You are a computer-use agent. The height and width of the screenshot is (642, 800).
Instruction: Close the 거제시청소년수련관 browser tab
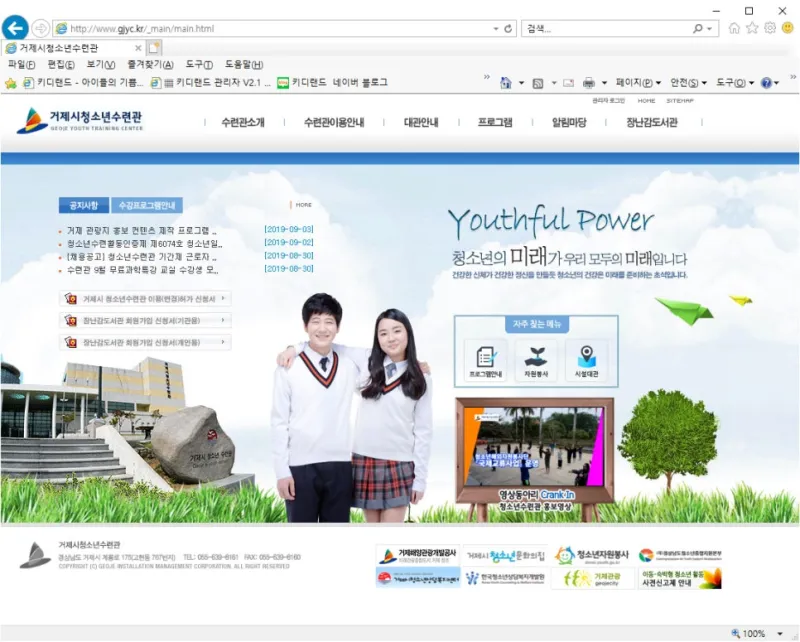pos(138,48)
